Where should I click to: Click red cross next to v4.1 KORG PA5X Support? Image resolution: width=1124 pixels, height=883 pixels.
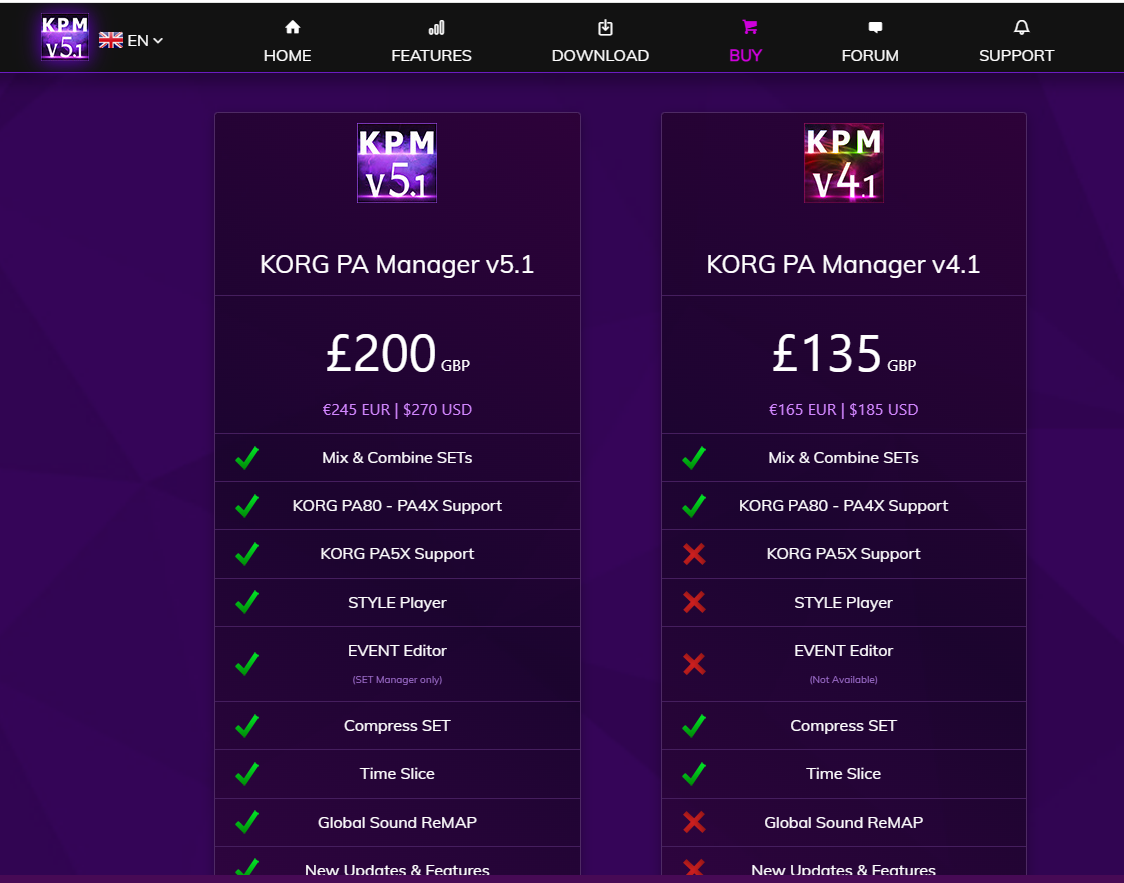(694, 553)
